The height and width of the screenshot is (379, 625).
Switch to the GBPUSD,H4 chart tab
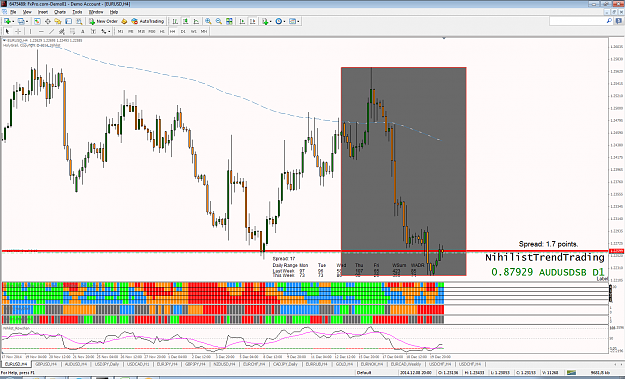pyautogui.click(x=45, y=364)
